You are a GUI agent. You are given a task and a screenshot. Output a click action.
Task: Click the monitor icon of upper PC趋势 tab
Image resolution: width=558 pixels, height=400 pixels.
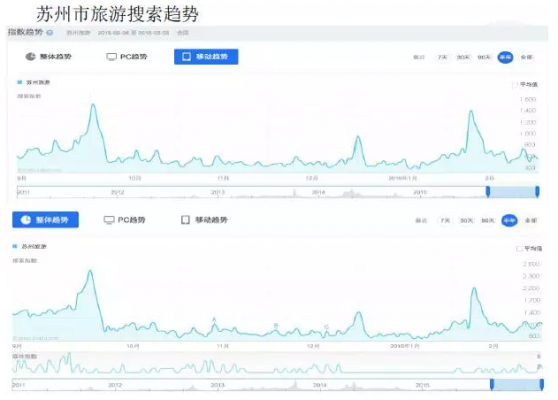tap(111, 57)
